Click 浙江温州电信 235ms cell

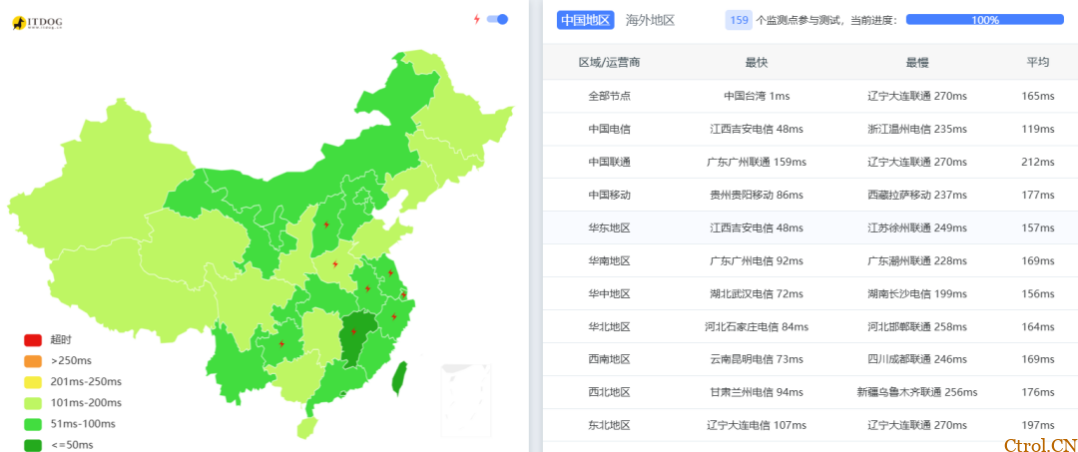pos(917,129)
